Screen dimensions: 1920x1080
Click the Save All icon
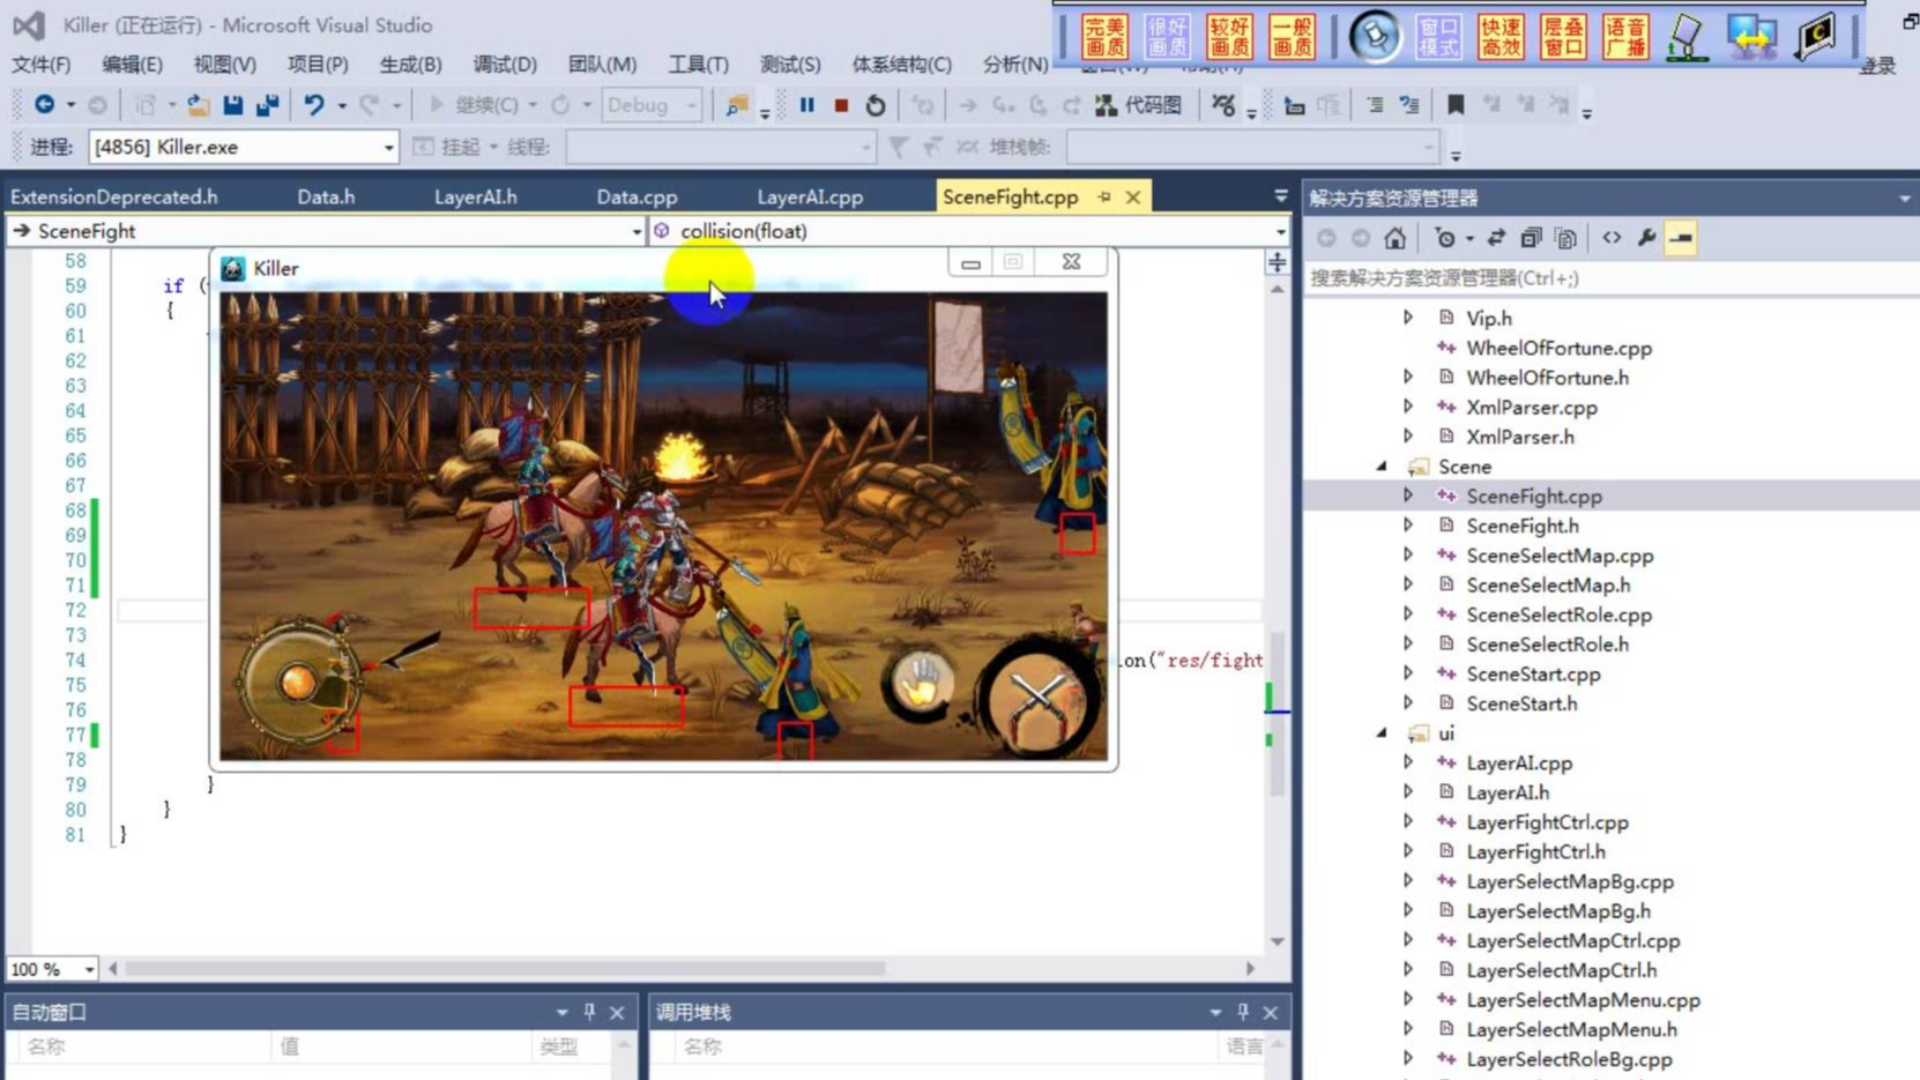click(x=267, y=105)
